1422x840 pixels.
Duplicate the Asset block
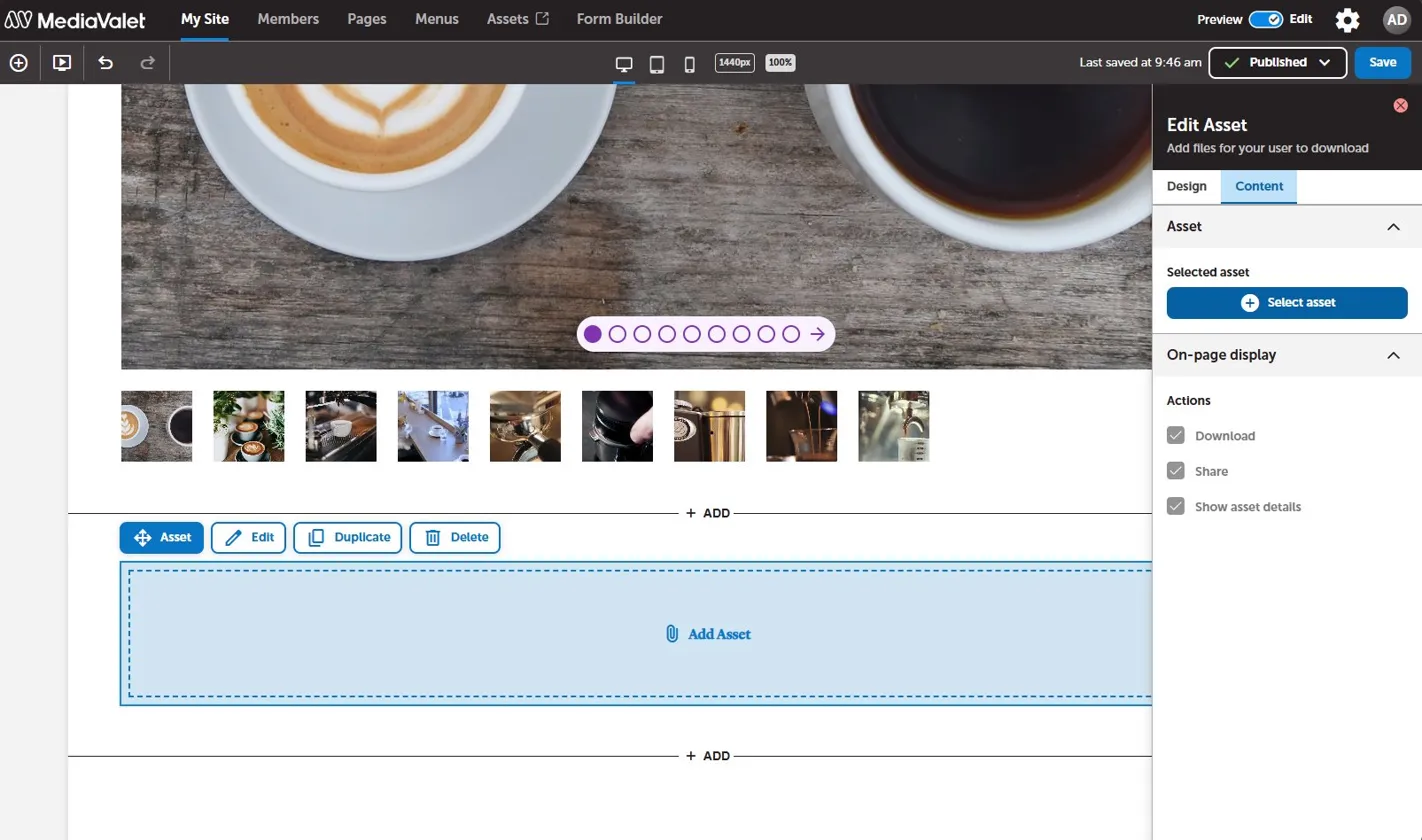point(348,537)
